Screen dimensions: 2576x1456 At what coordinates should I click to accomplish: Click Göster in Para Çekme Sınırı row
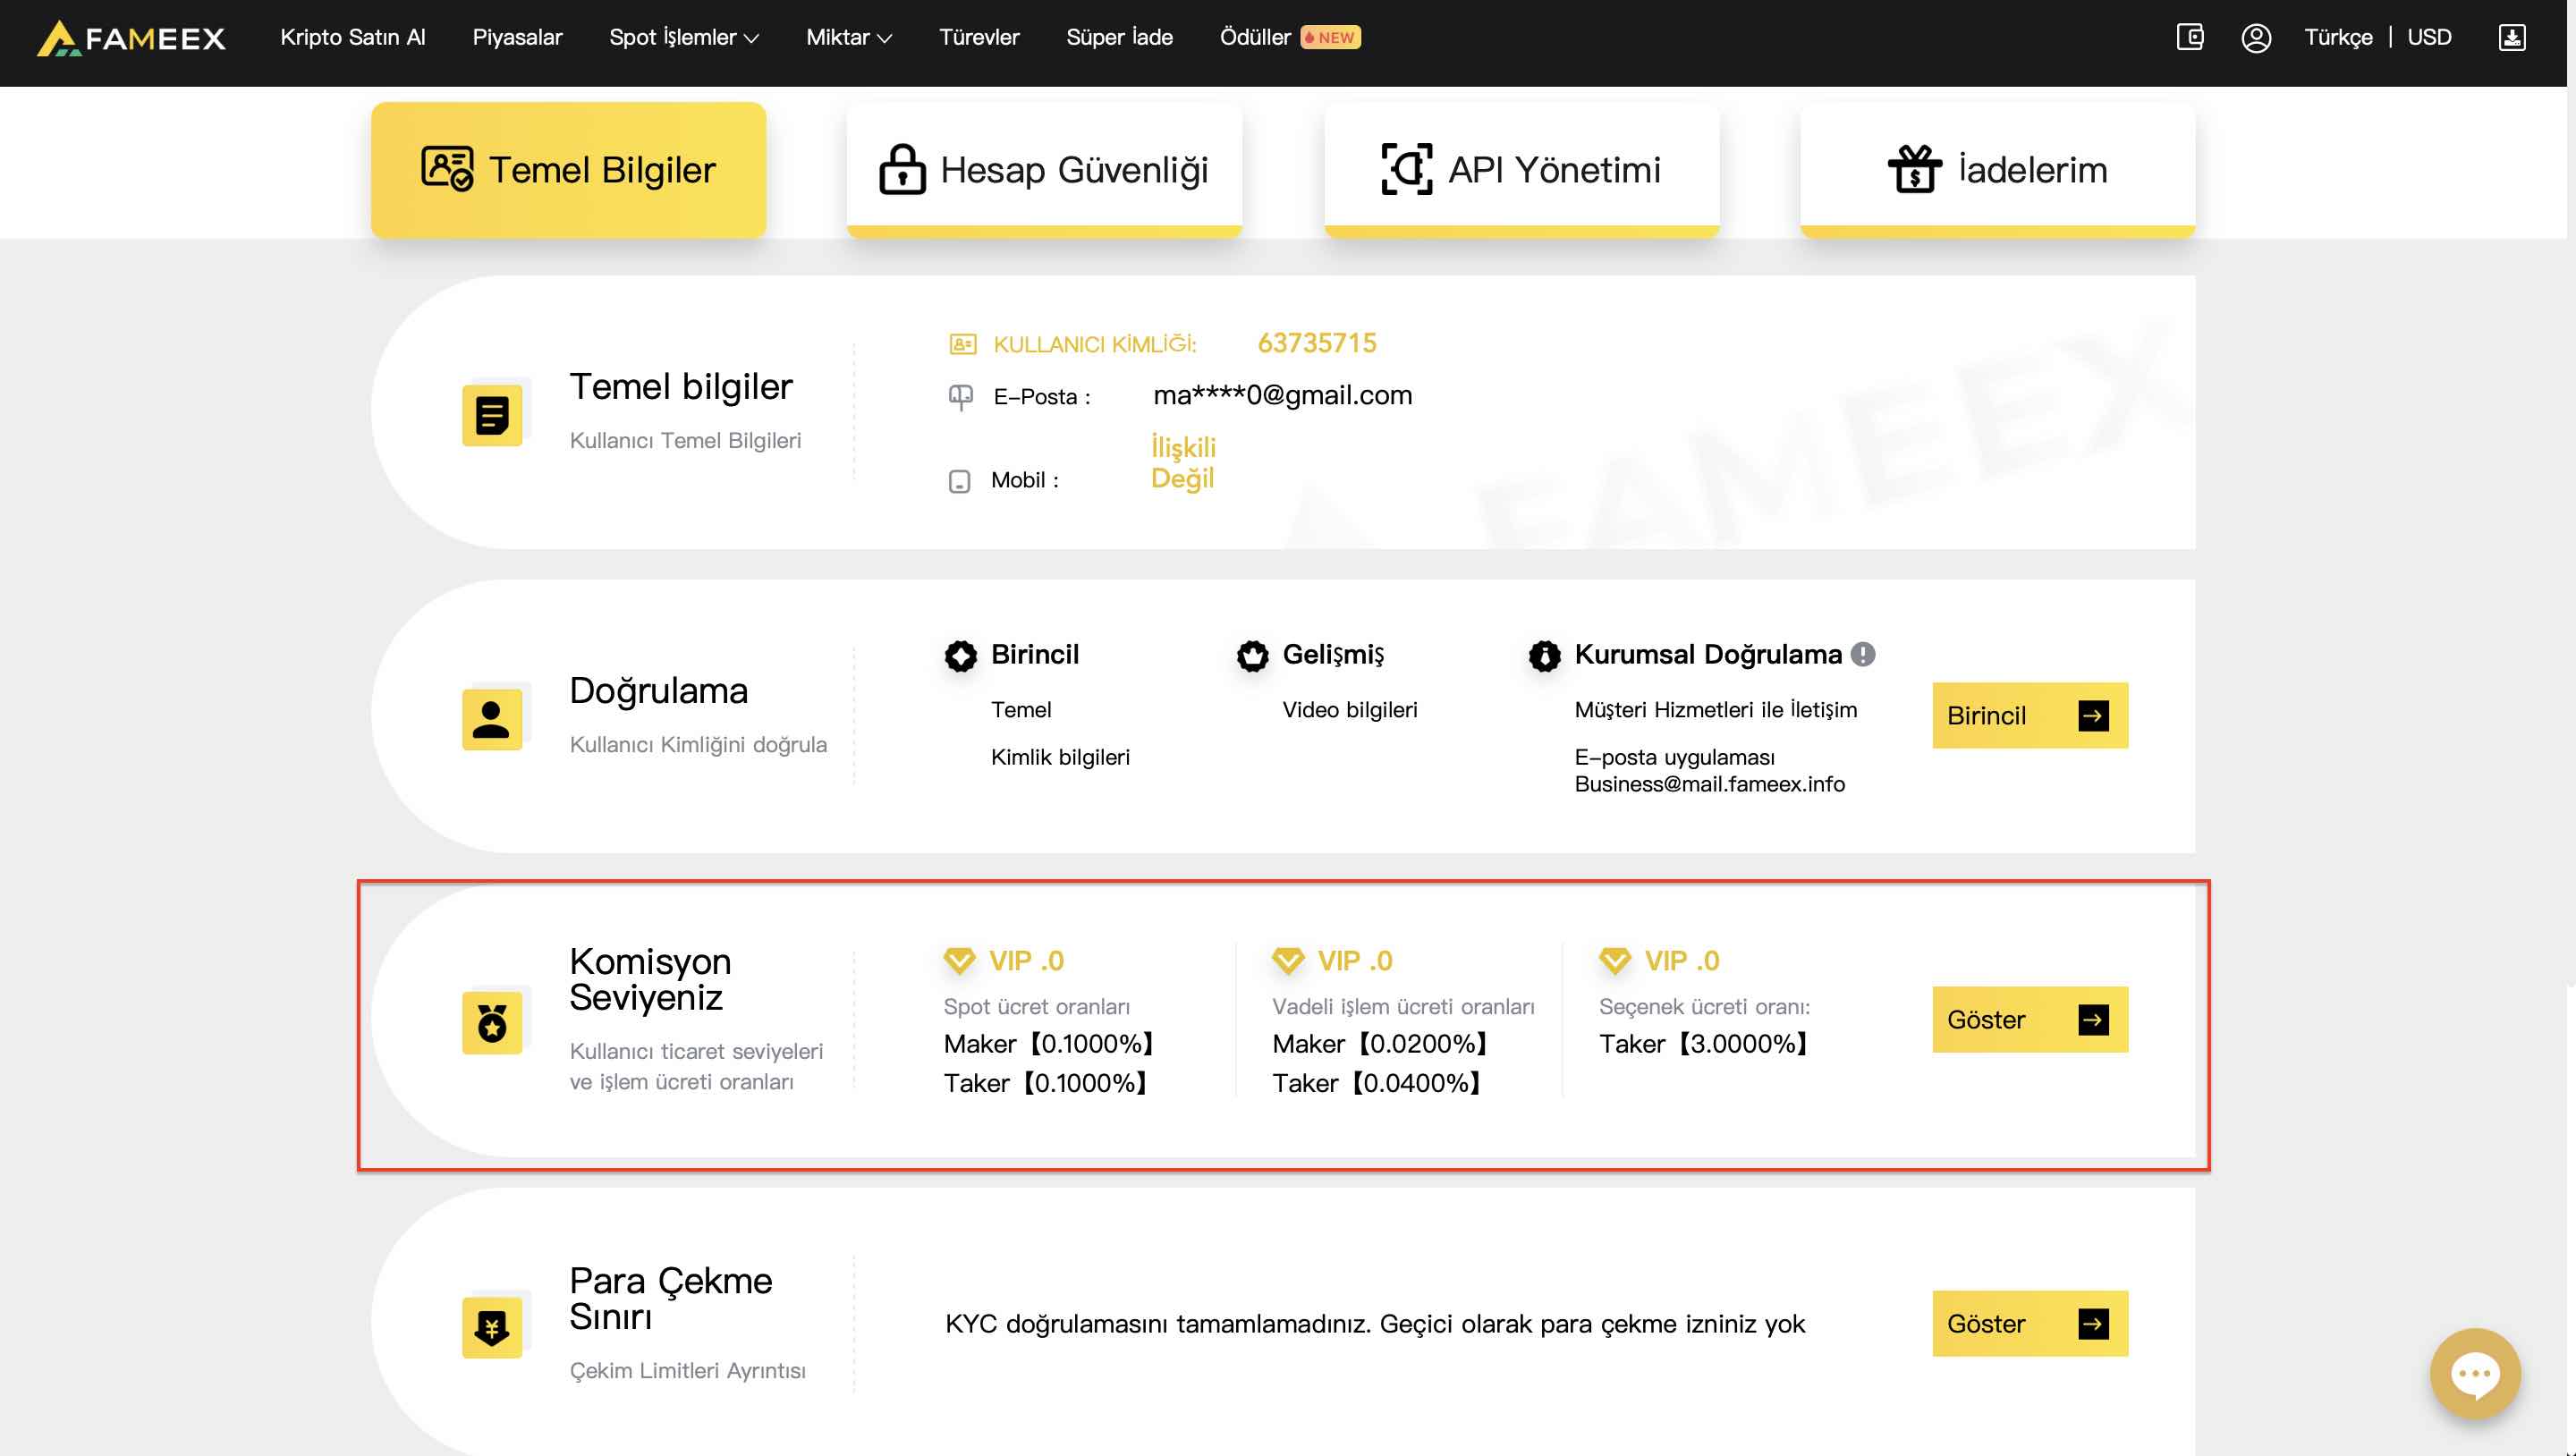(x=2030, y=1324)
